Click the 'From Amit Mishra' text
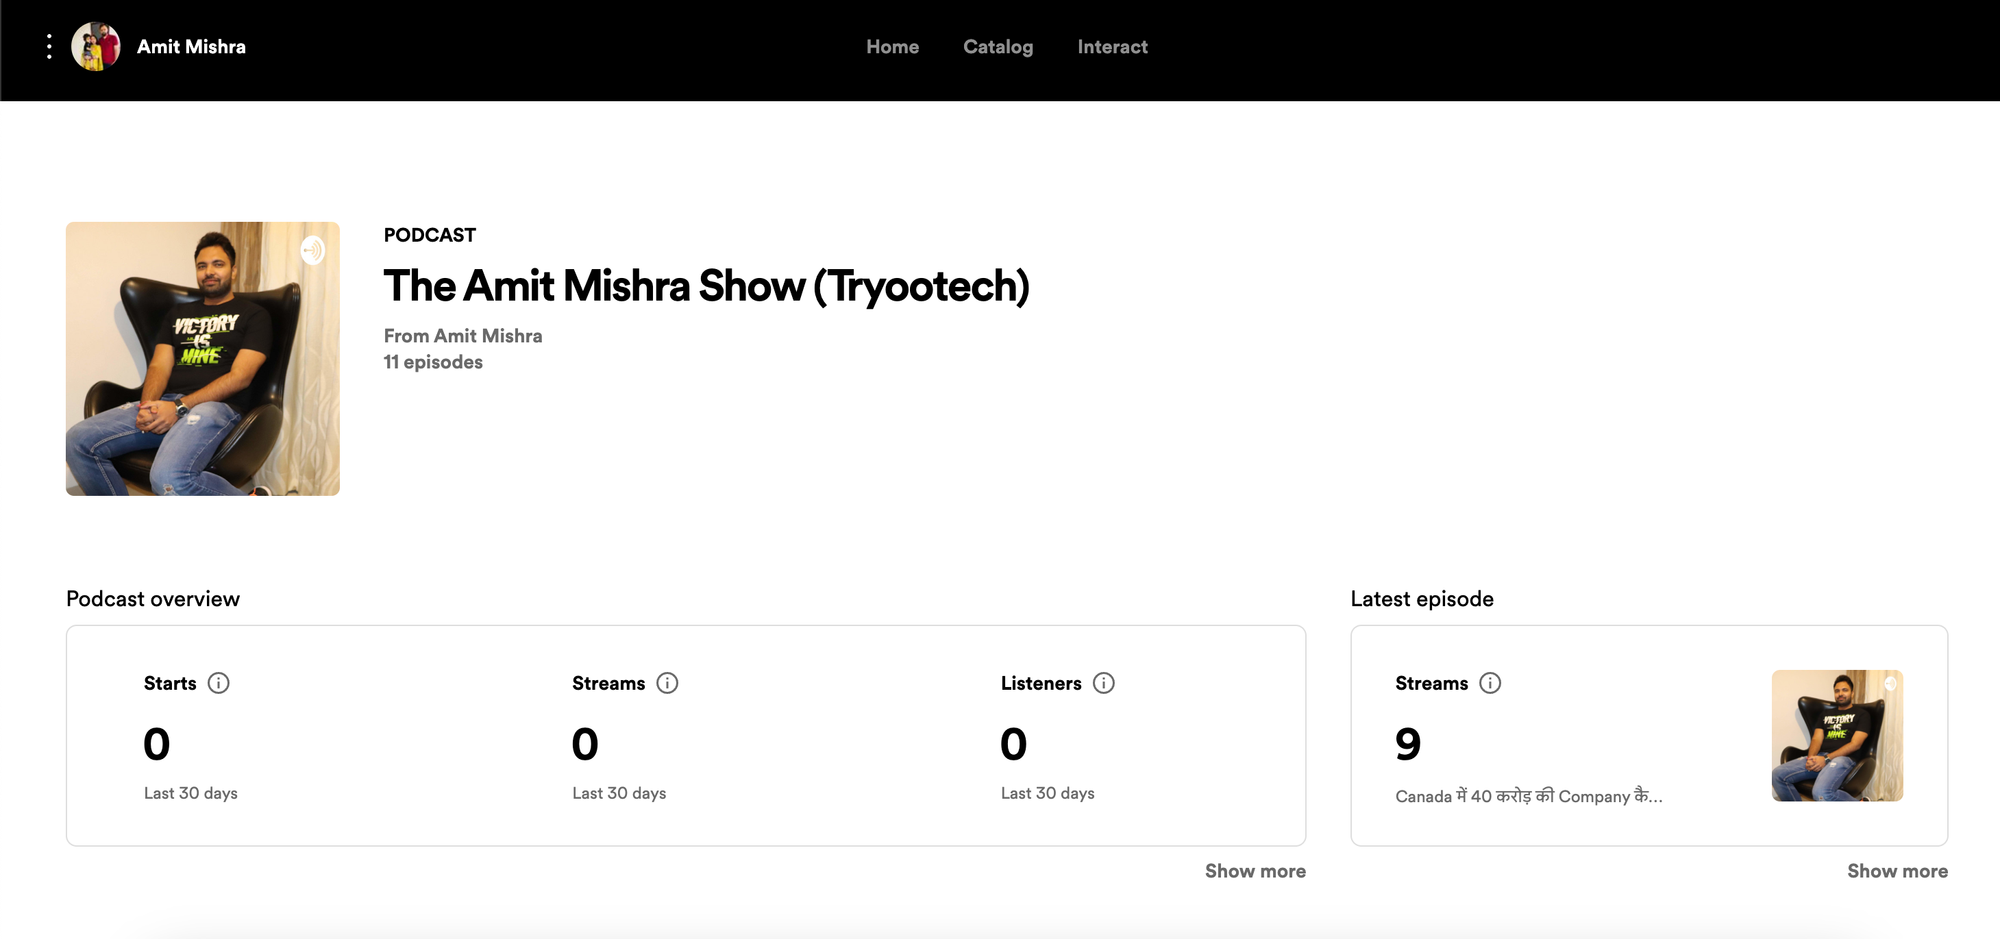 pos(463,336)
